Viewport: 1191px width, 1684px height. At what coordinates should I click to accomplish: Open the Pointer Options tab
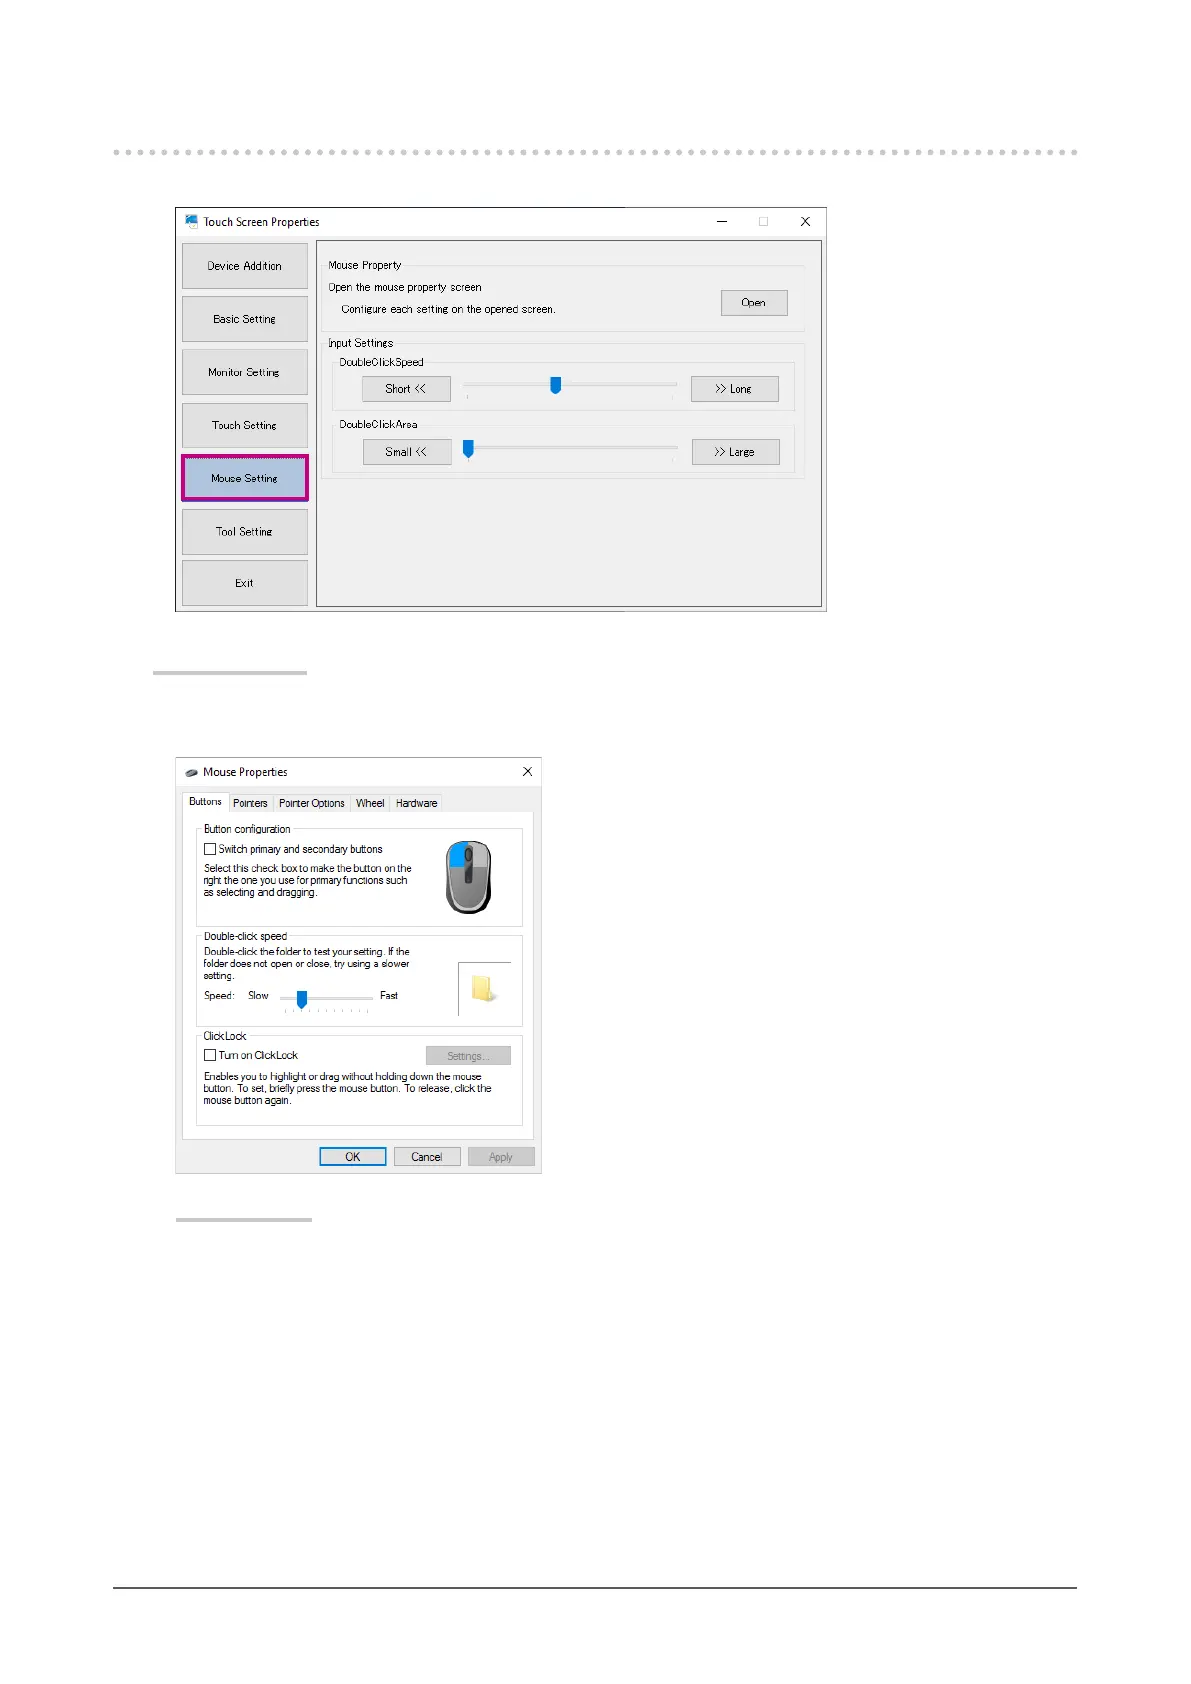pos(311,803)
